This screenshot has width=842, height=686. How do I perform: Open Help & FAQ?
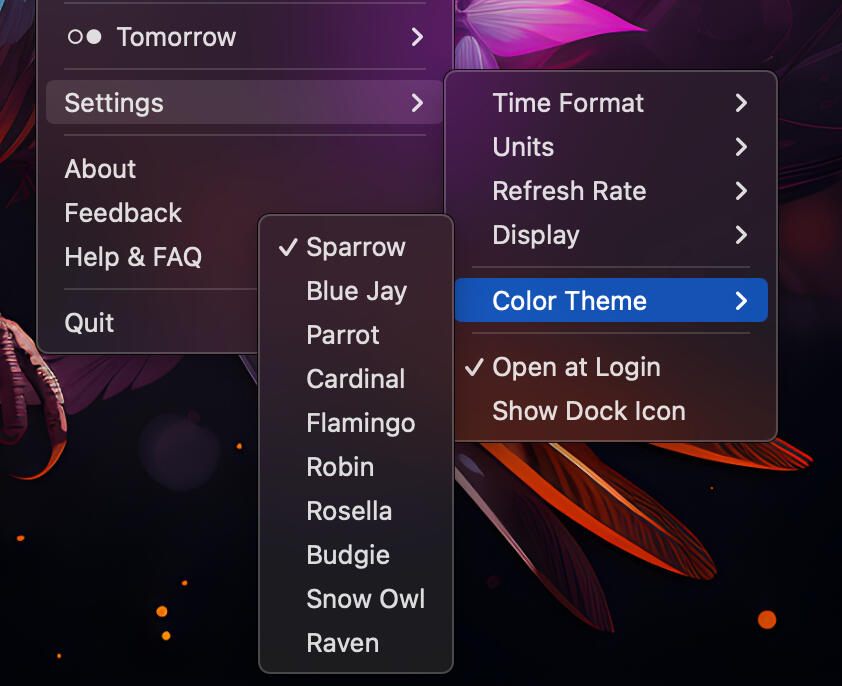point(133,257)
